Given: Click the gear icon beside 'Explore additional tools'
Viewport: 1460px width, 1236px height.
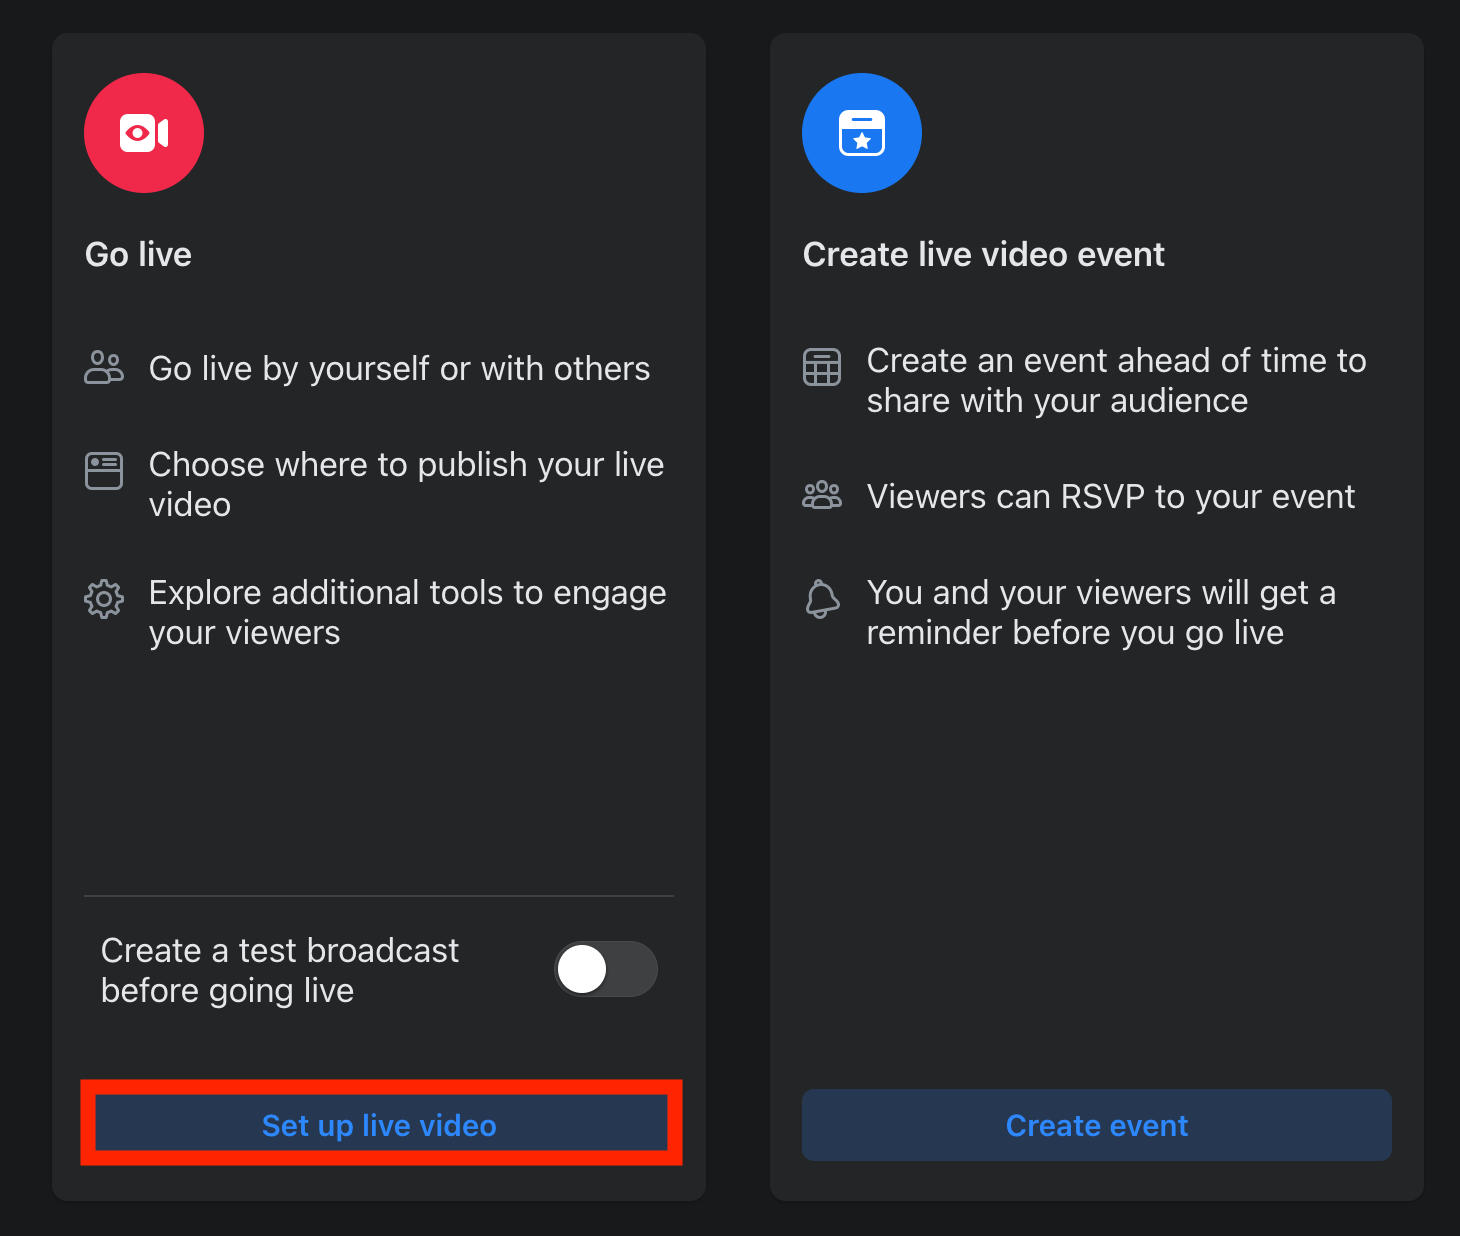Looking at the screenshot, I should click(104, 599).
